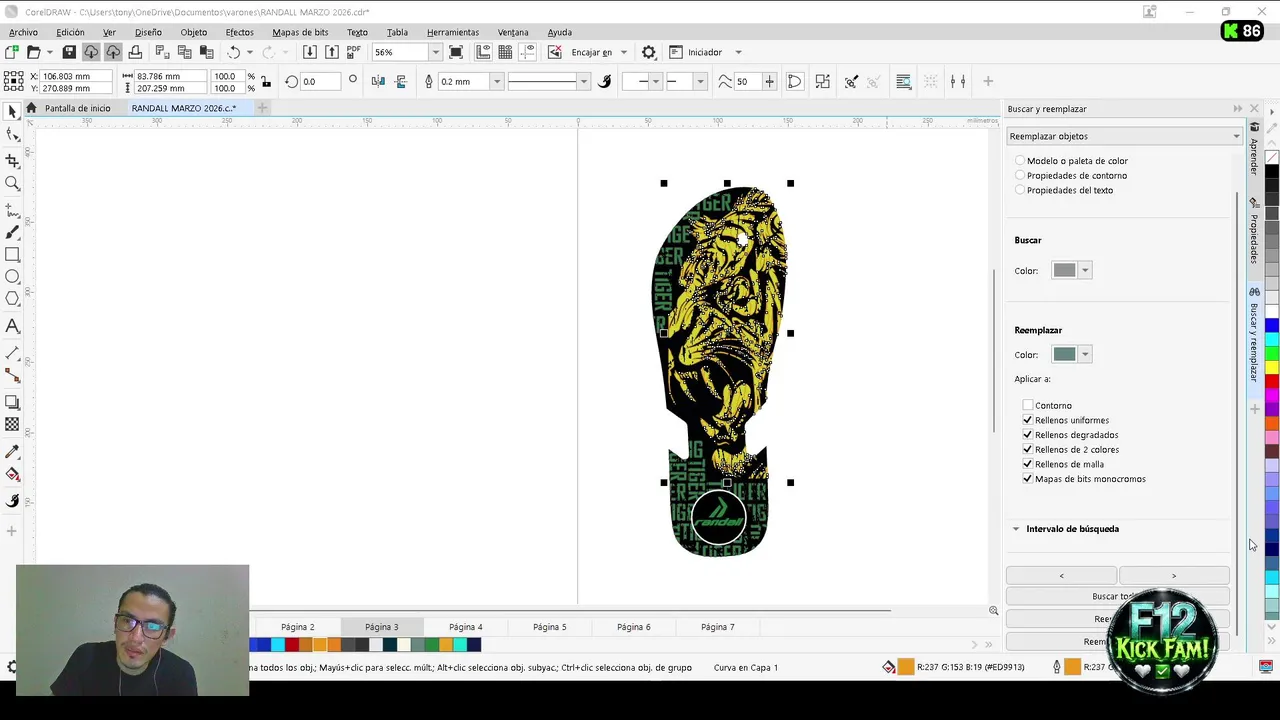Open the Reemplazar color picker dropdown

tap(1085, 355)
